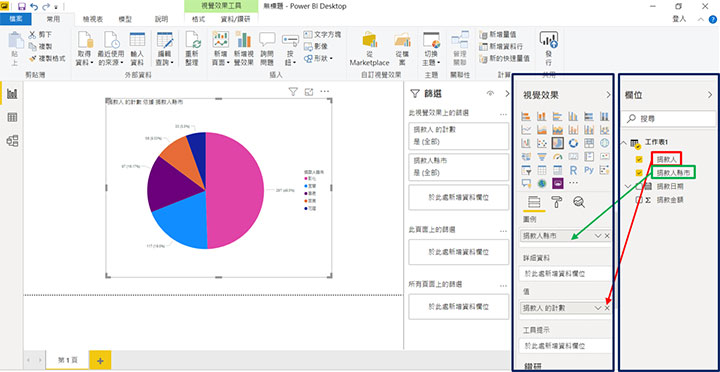
Task: Open the Format paint roller tab
Action: pos(556,202)
